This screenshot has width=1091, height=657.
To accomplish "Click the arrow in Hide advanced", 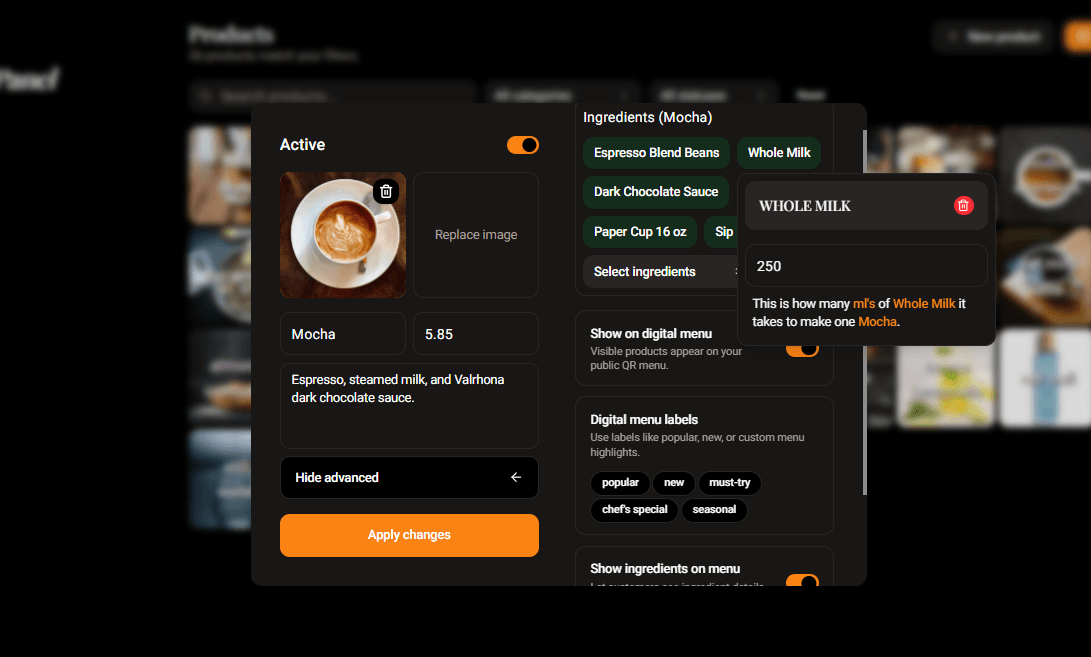I will coord(516,477).
